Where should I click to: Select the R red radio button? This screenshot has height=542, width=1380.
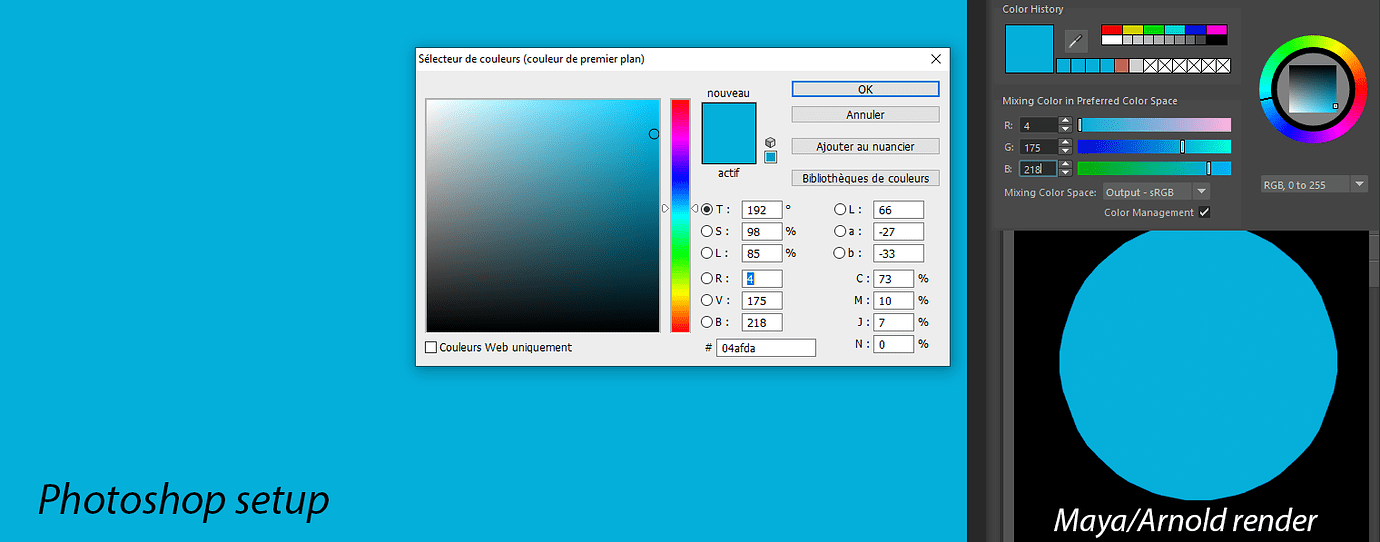pyautogui.click(x=707, y=279)
